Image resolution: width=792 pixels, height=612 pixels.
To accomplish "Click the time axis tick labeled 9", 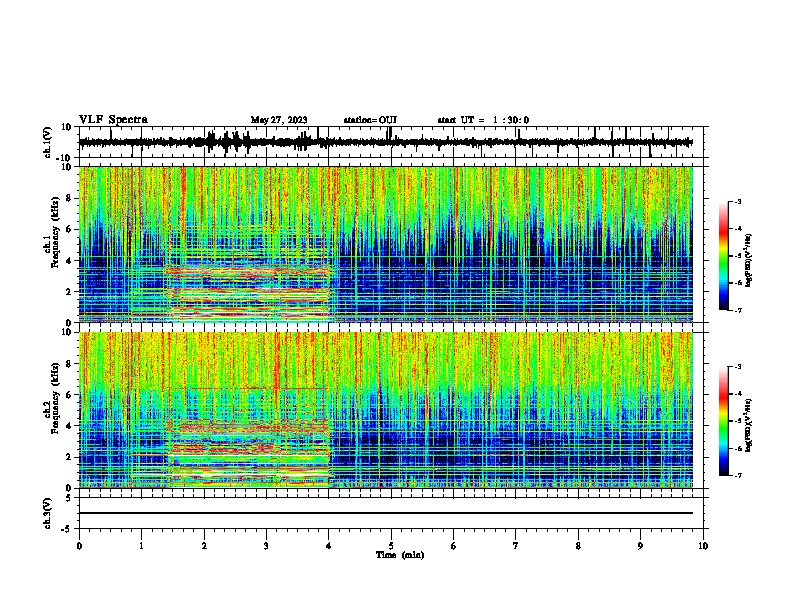I will pyautogui.click(x=640, y=546).
